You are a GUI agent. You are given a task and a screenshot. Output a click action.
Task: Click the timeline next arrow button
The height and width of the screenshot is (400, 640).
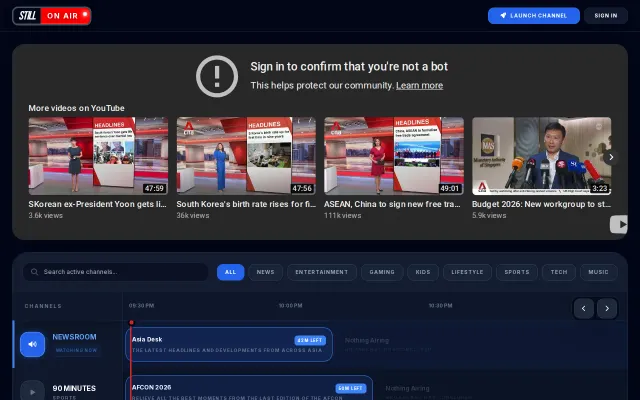click(607, 309)
